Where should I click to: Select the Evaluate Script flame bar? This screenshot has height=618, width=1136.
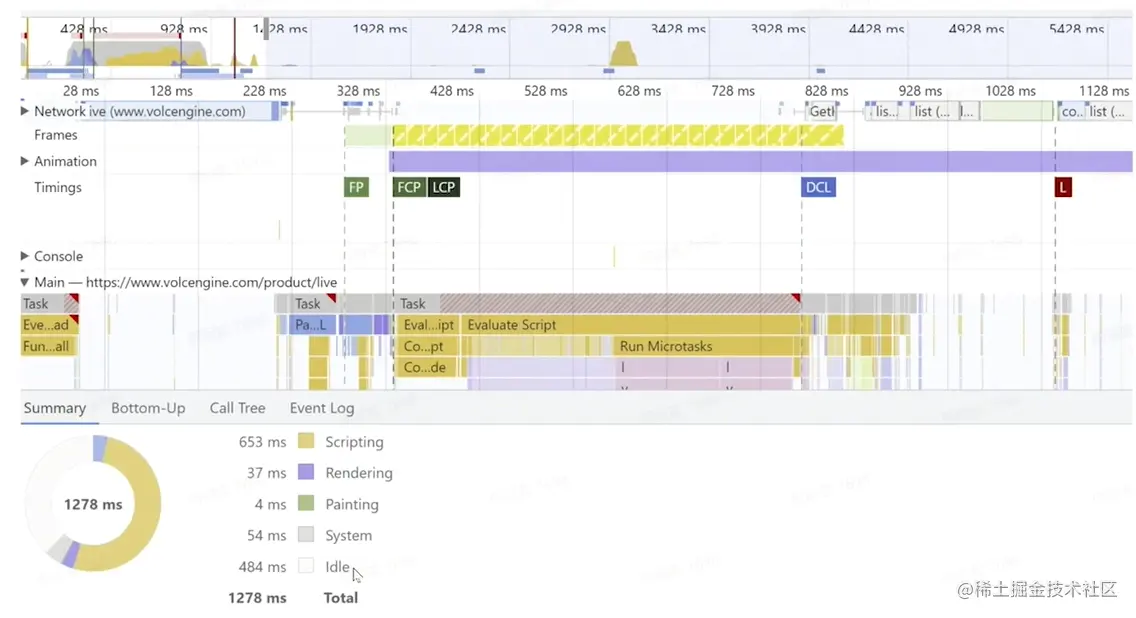coord(632,325)
